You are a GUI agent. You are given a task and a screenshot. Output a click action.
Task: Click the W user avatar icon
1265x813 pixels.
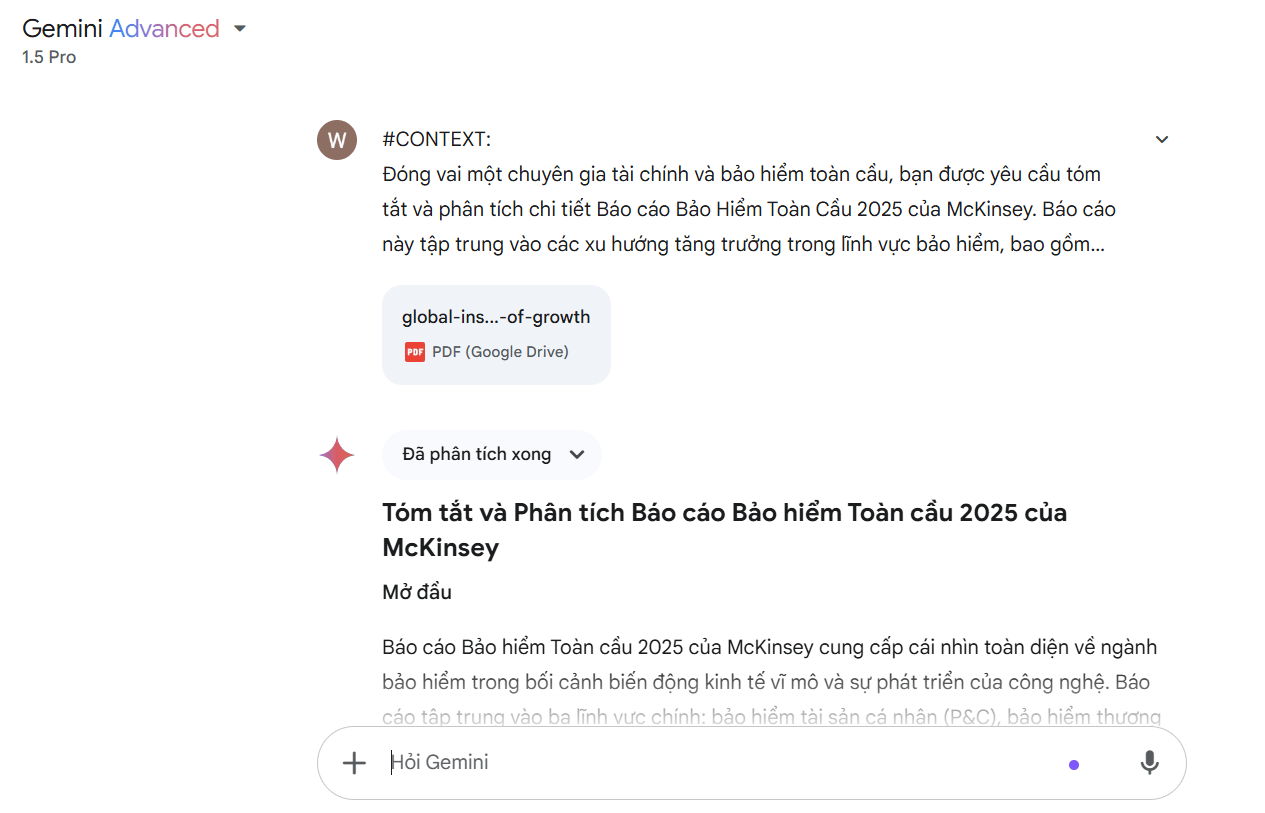click(337, 140)
